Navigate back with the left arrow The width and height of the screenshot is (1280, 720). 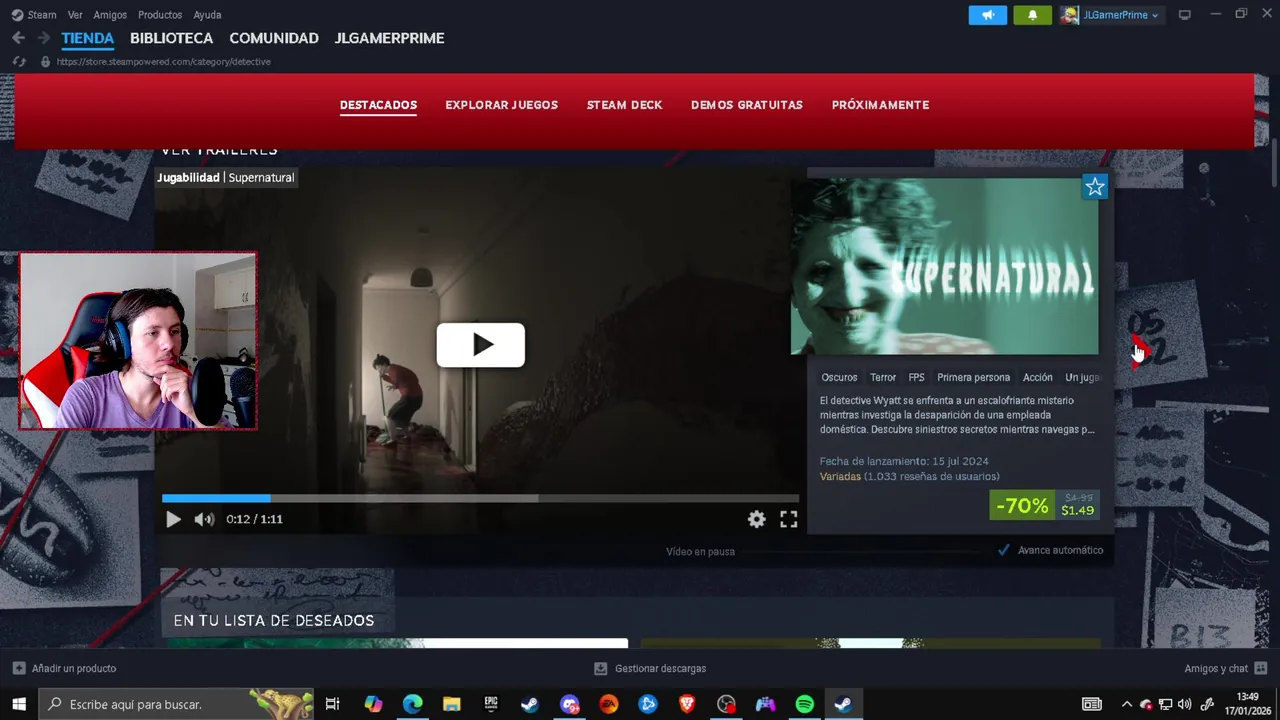coord(18,38)
